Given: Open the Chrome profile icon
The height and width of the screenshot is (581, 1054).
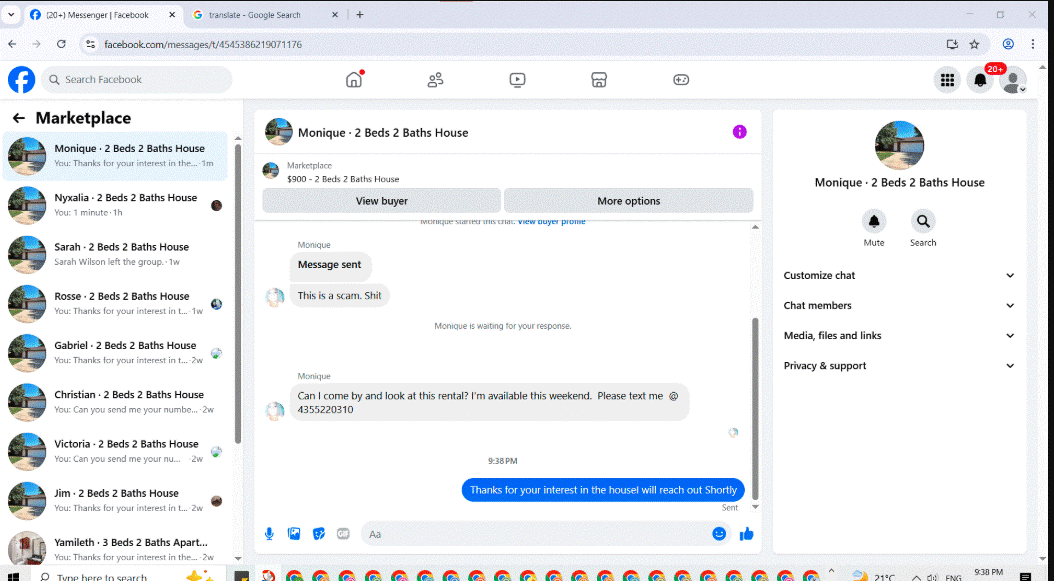Looking at the screenshot, I should pos(1008,44).
